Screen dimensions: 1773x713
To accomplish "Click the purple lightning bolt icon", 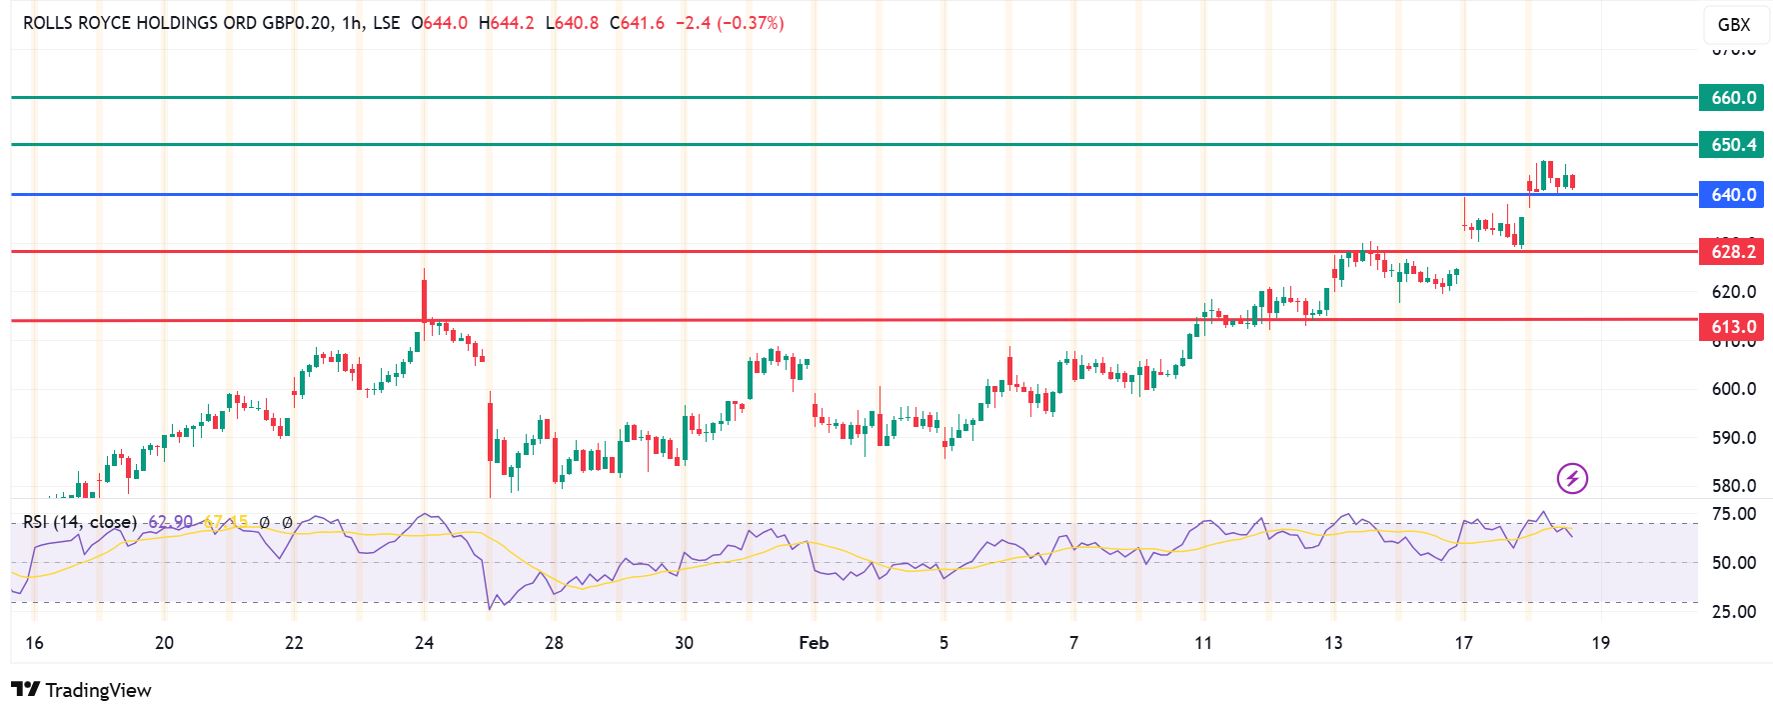I will (x=1572, y=478).
